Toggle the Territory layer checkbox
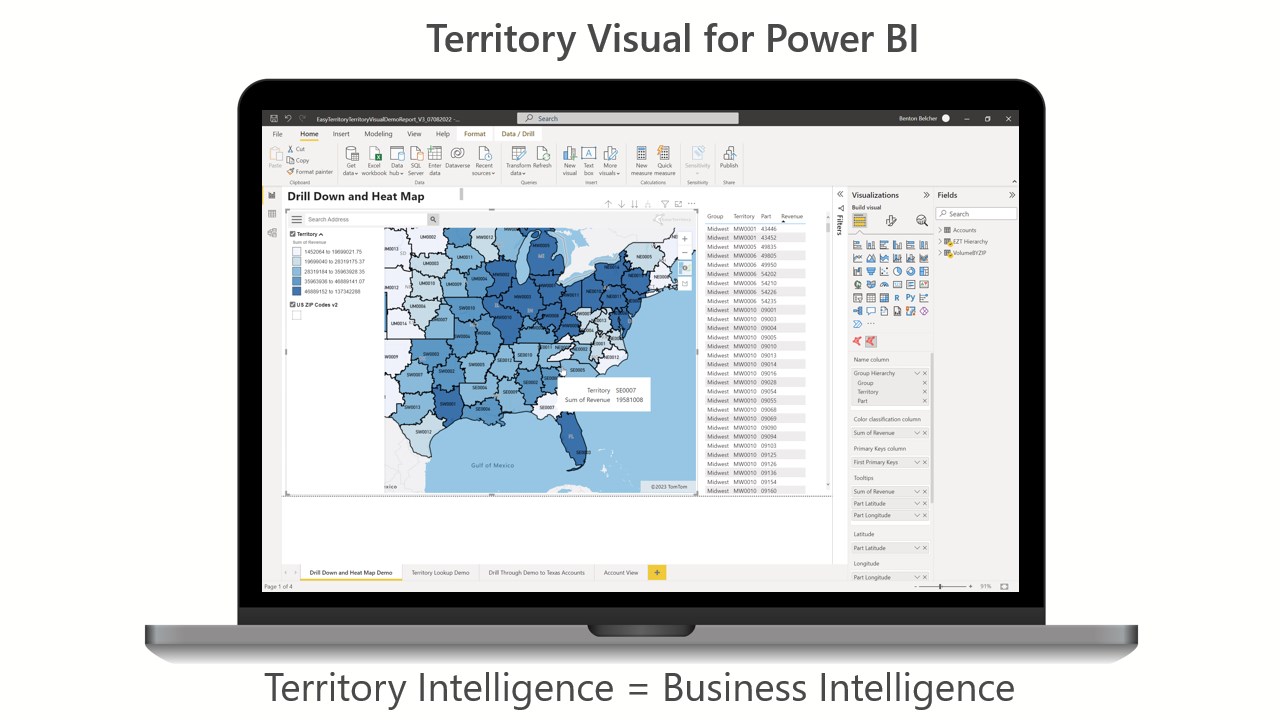 click(293, 234)
